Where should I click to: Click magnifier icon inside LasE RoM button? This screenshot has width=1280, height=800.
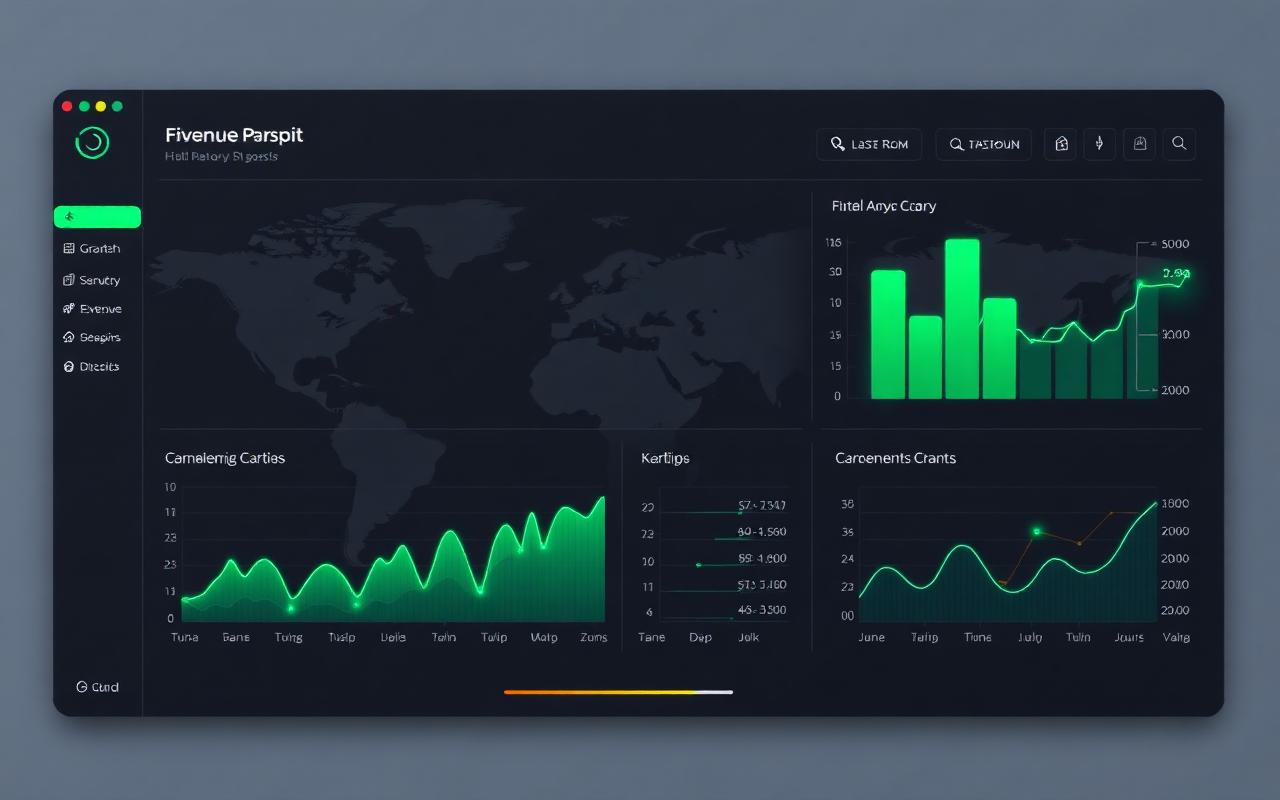(837, 144)
